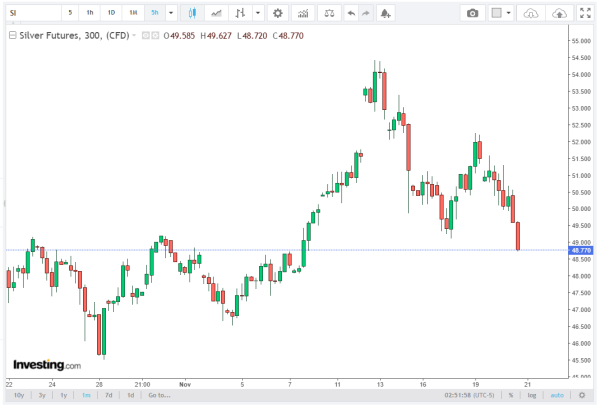This screenshot has height=408, width=600.
Task: Load chart layout from cloud
Action: (532, 13)
